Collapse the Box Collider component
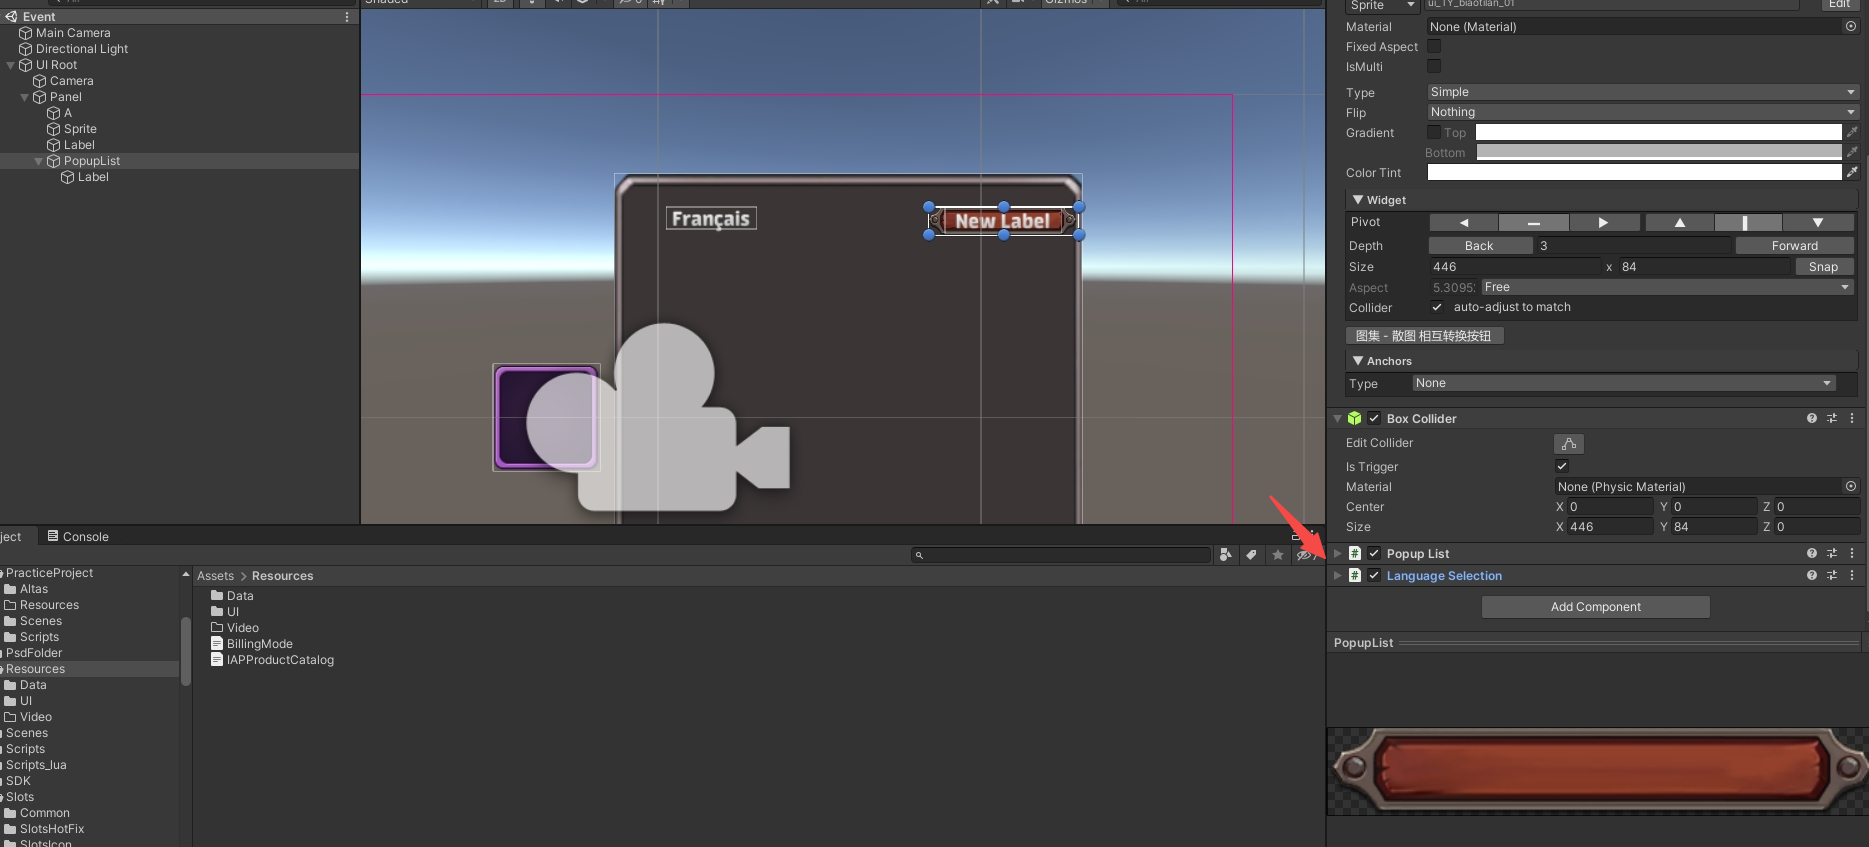 tap(1337, 419)
